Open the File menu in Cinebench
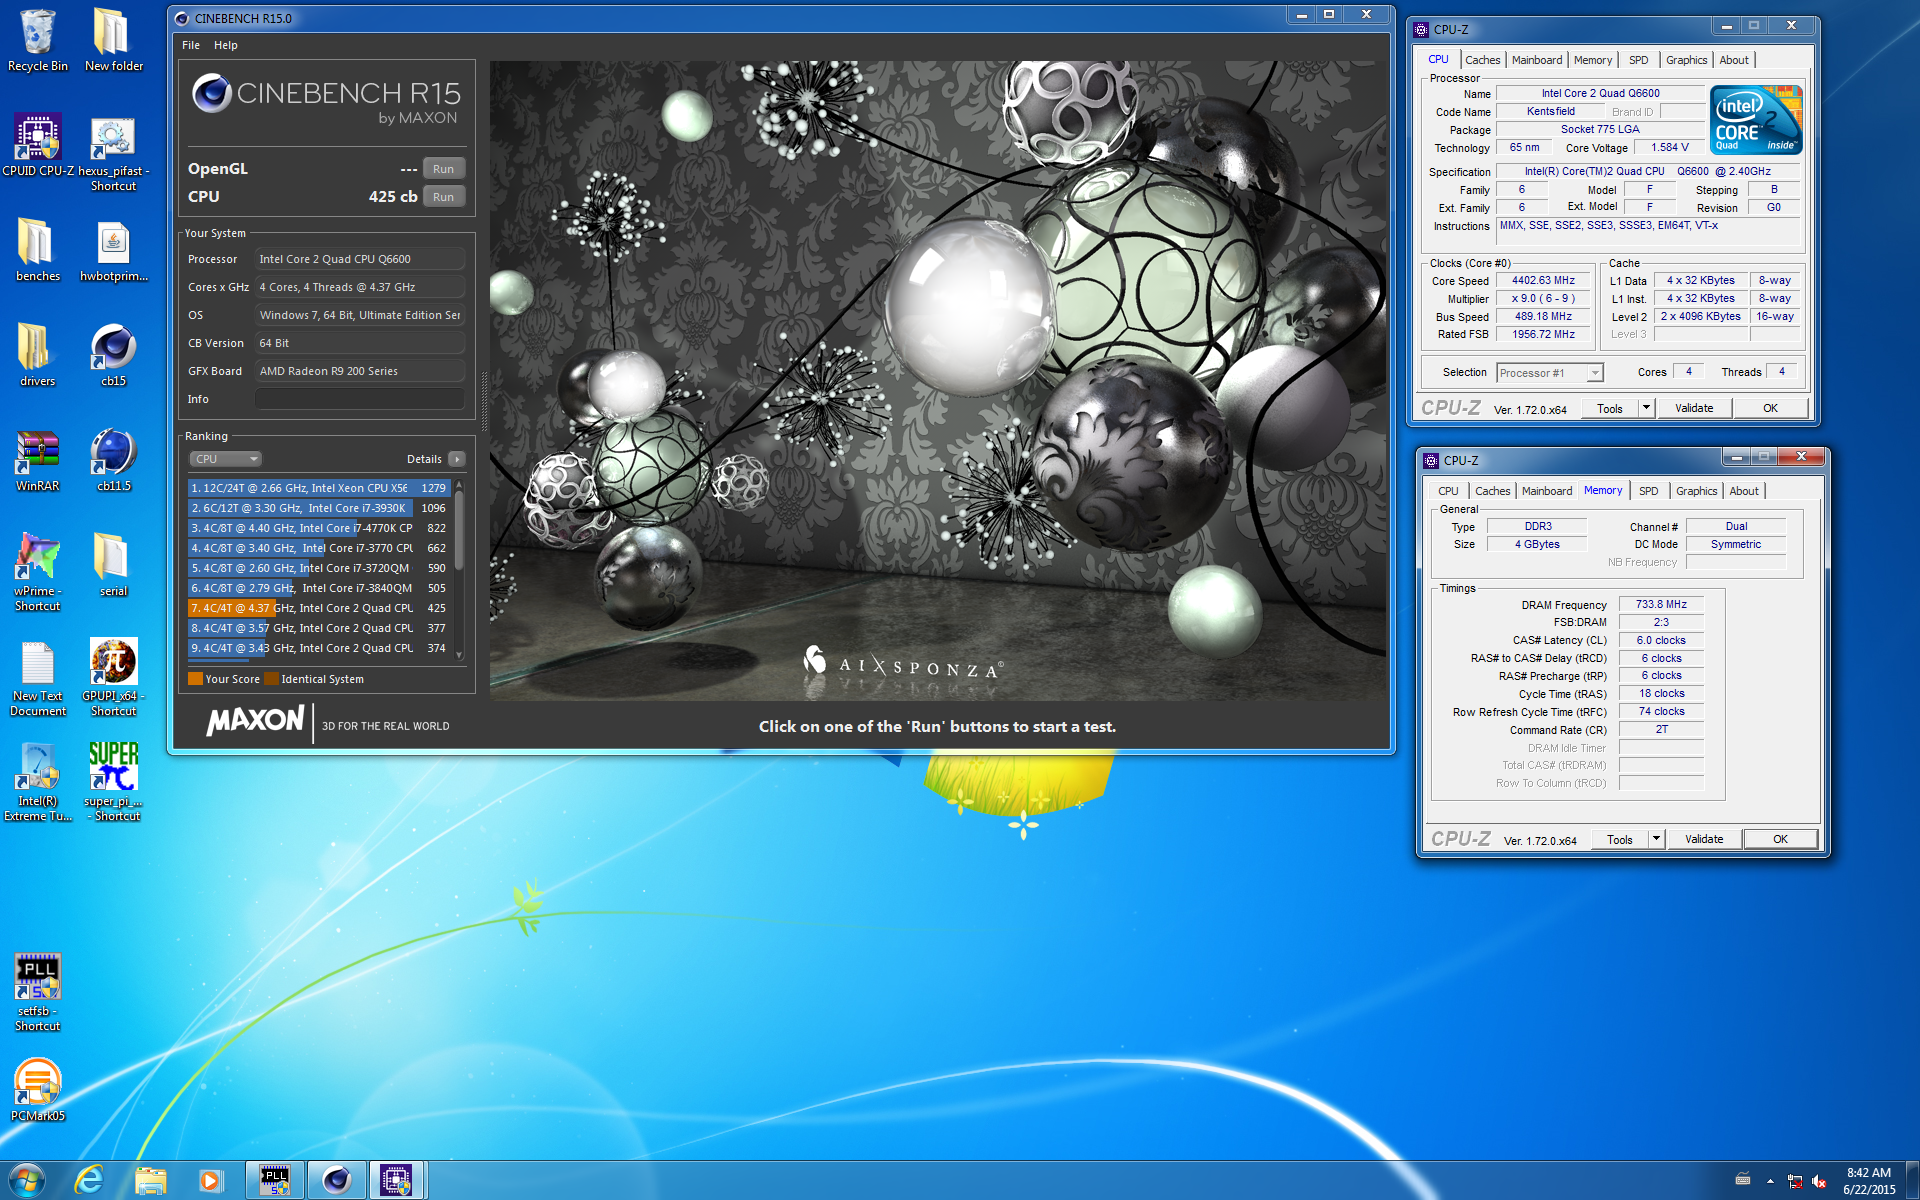Viewport: 1920px width, 1200px height. 191,45
